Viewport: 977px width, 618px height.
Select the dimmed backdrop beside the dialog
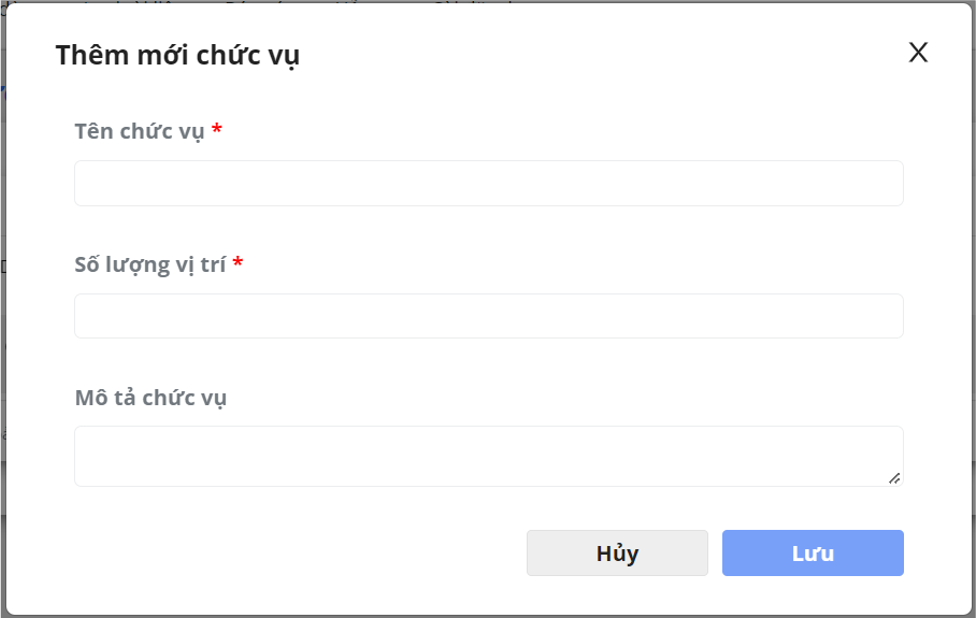pos(2,311)
